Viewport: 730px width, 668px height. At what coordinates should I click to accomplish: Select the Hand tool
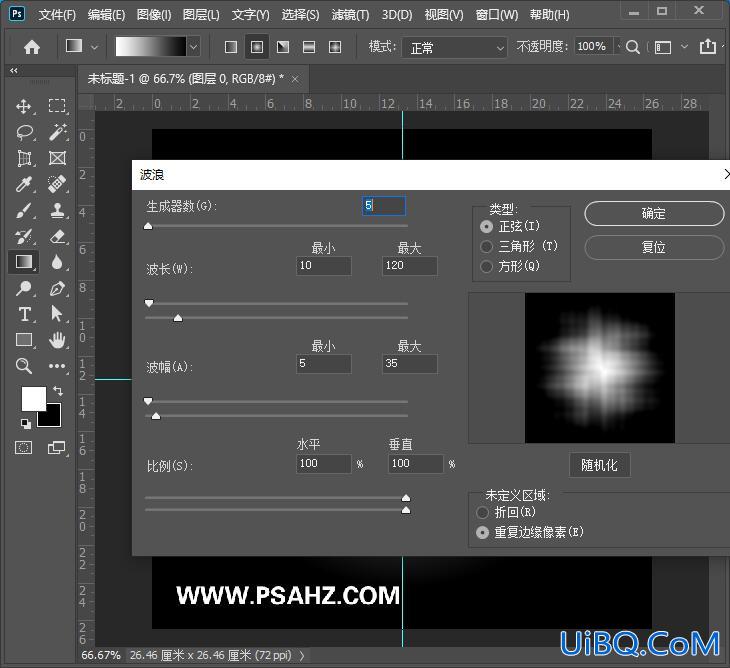pos(57,340)
